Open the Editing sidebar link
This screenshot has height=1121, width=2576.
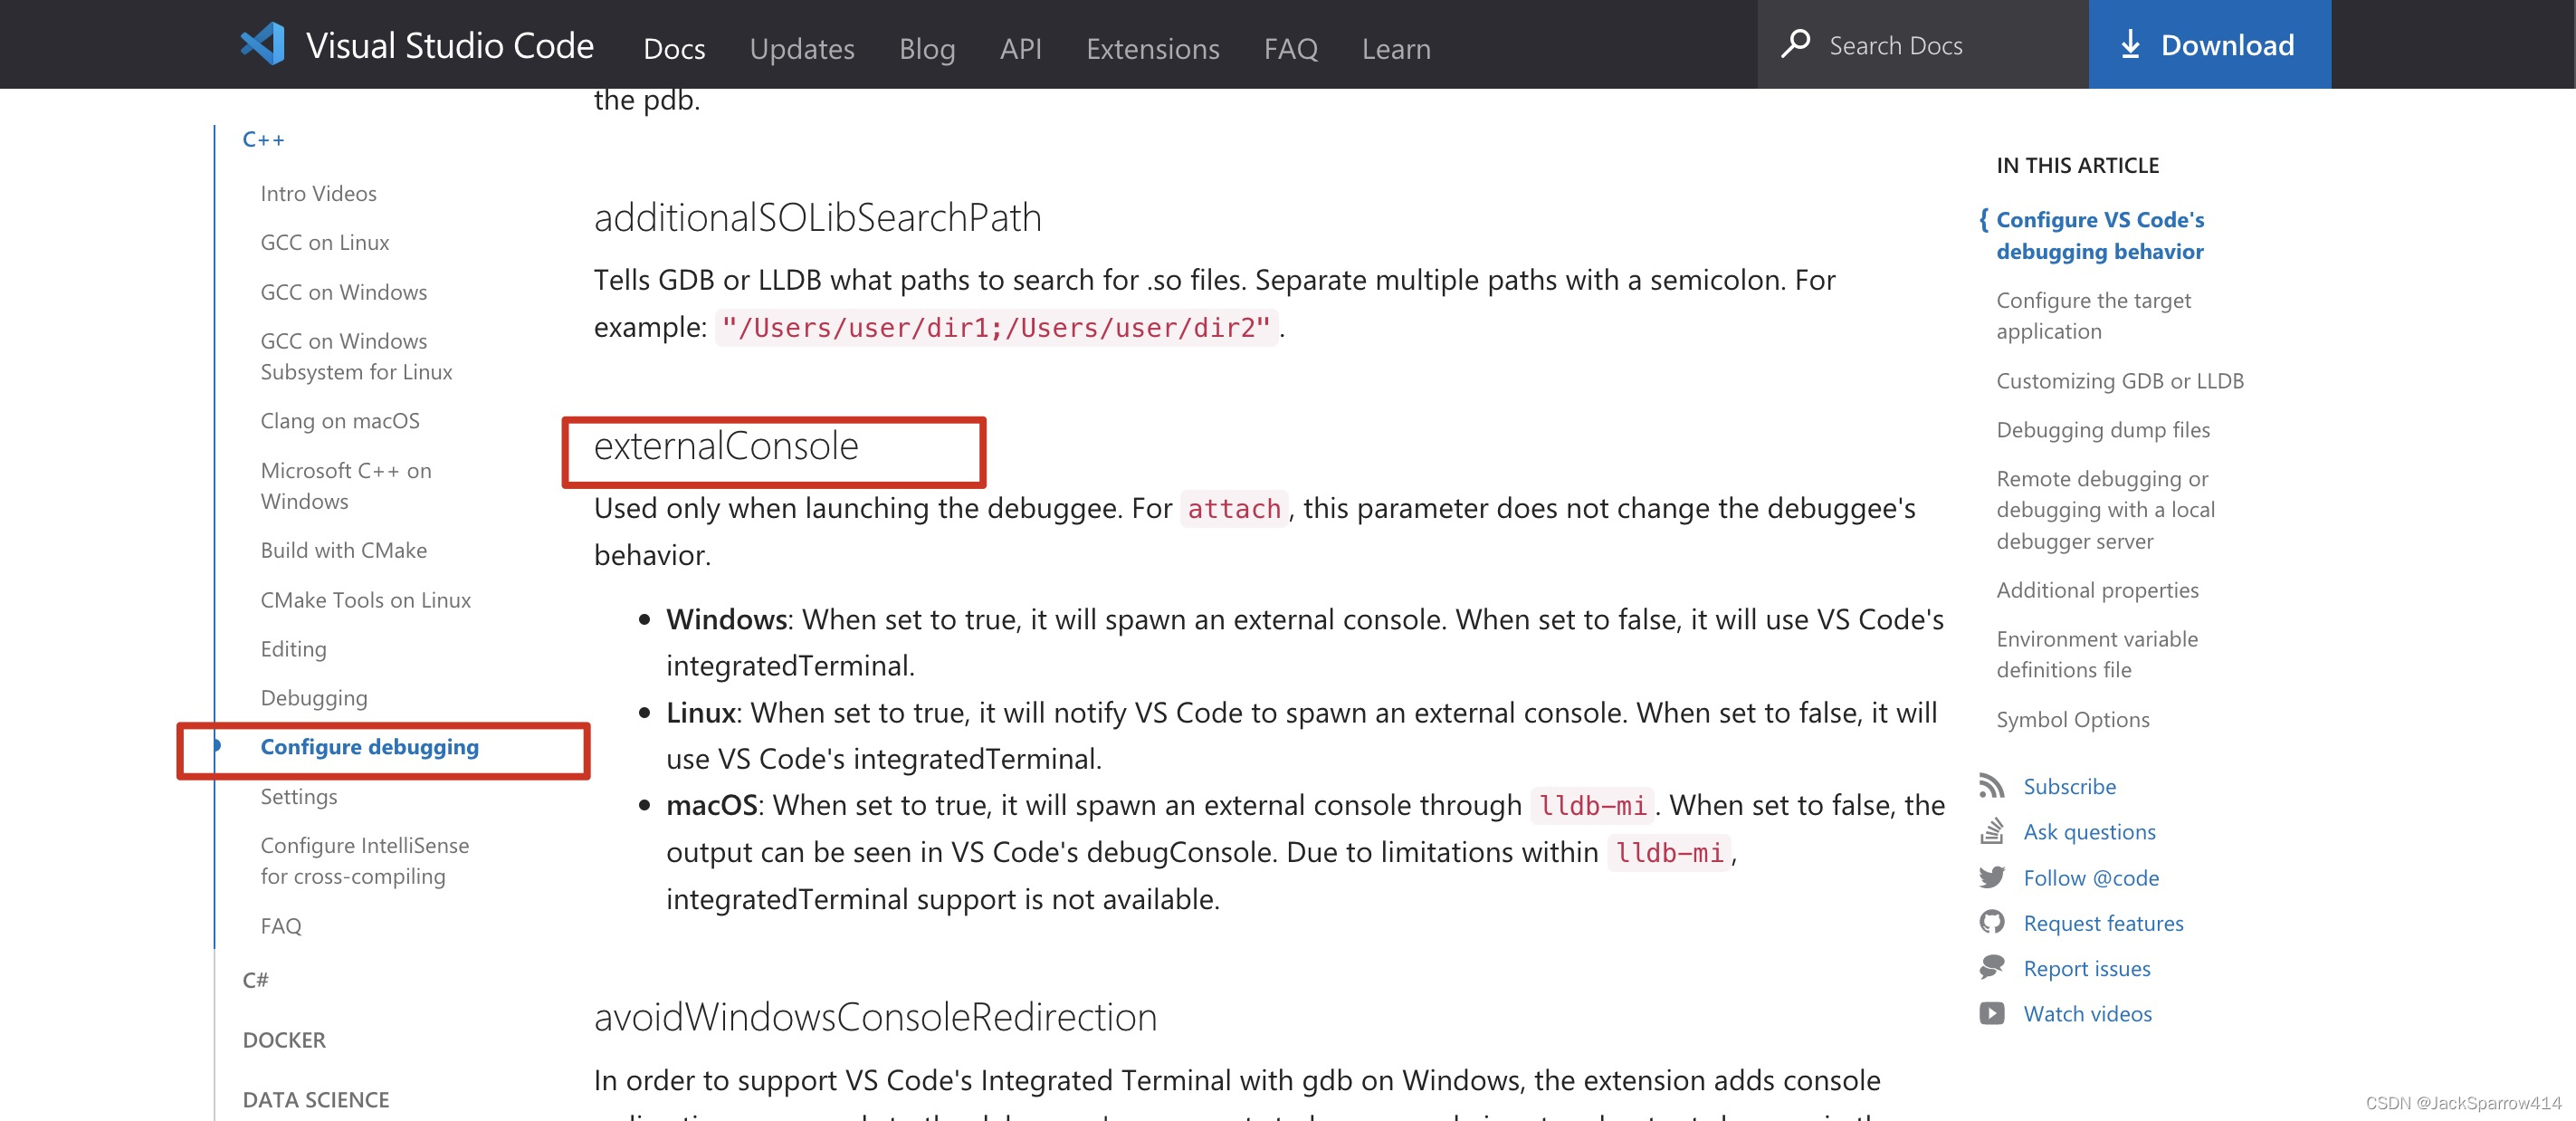click(293, 648)
